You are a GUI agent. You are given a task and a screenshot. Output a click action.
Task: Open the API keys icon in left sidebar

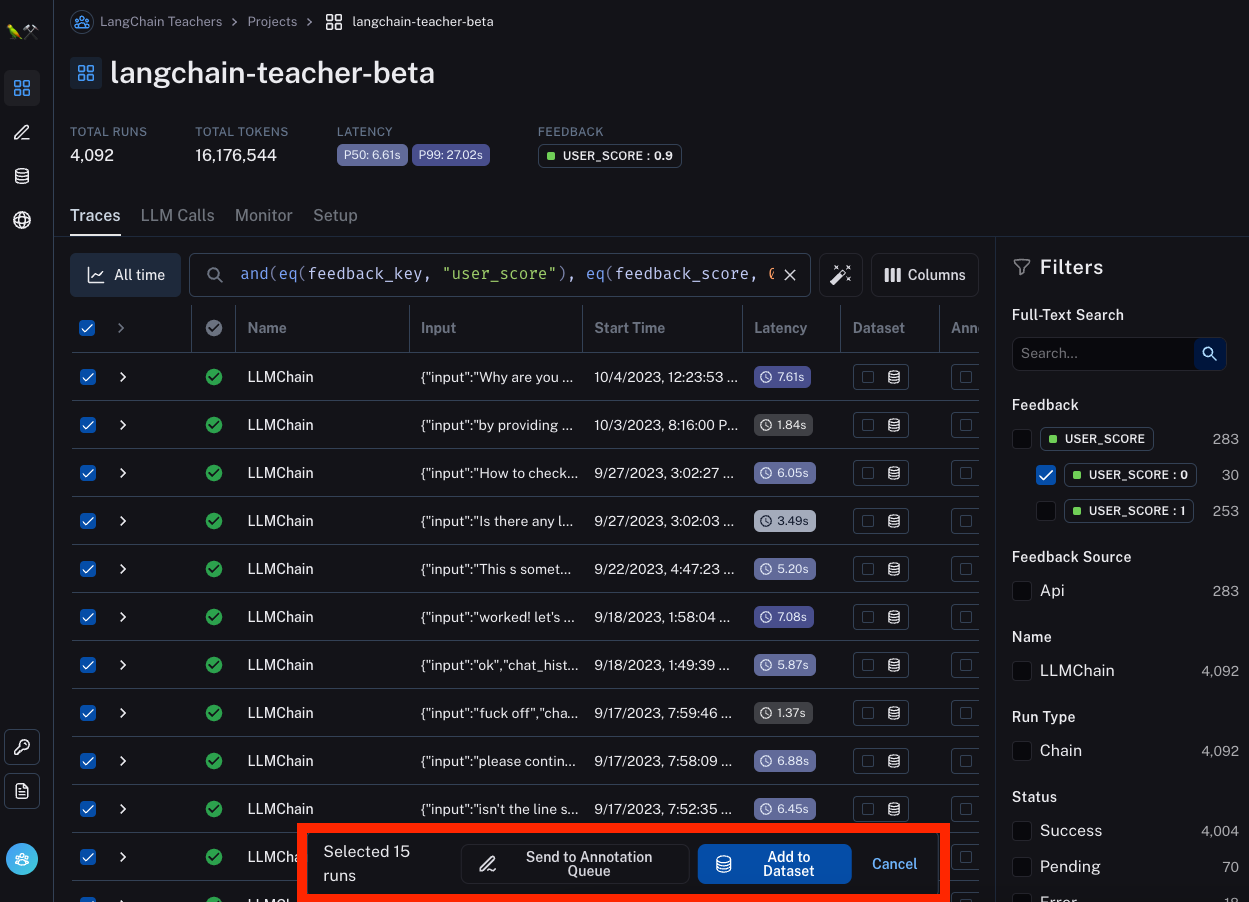[x=22, y=746]
